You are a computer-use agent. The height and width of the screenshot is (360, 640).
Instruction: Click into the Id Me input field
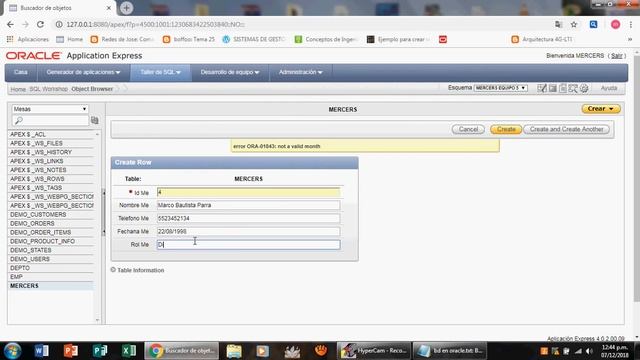(x=248, y=192)
